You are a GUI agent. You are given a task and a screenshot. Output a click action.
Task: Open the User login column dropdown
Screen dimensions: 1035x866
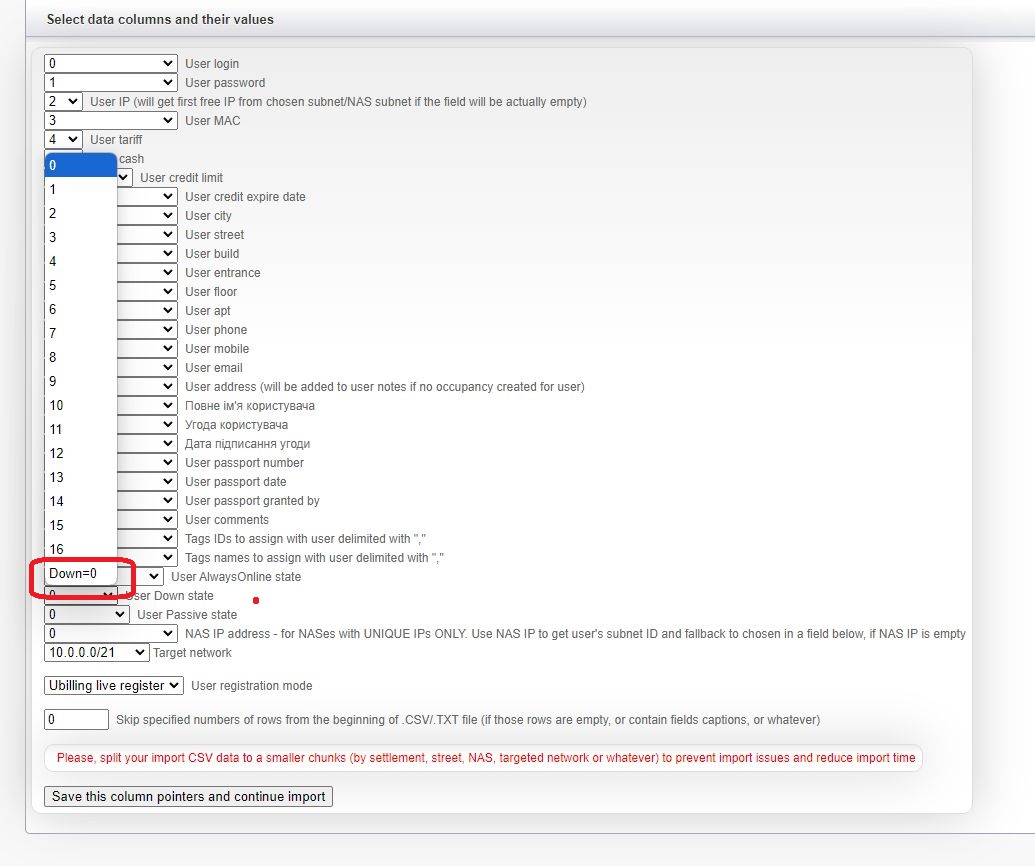110,64
